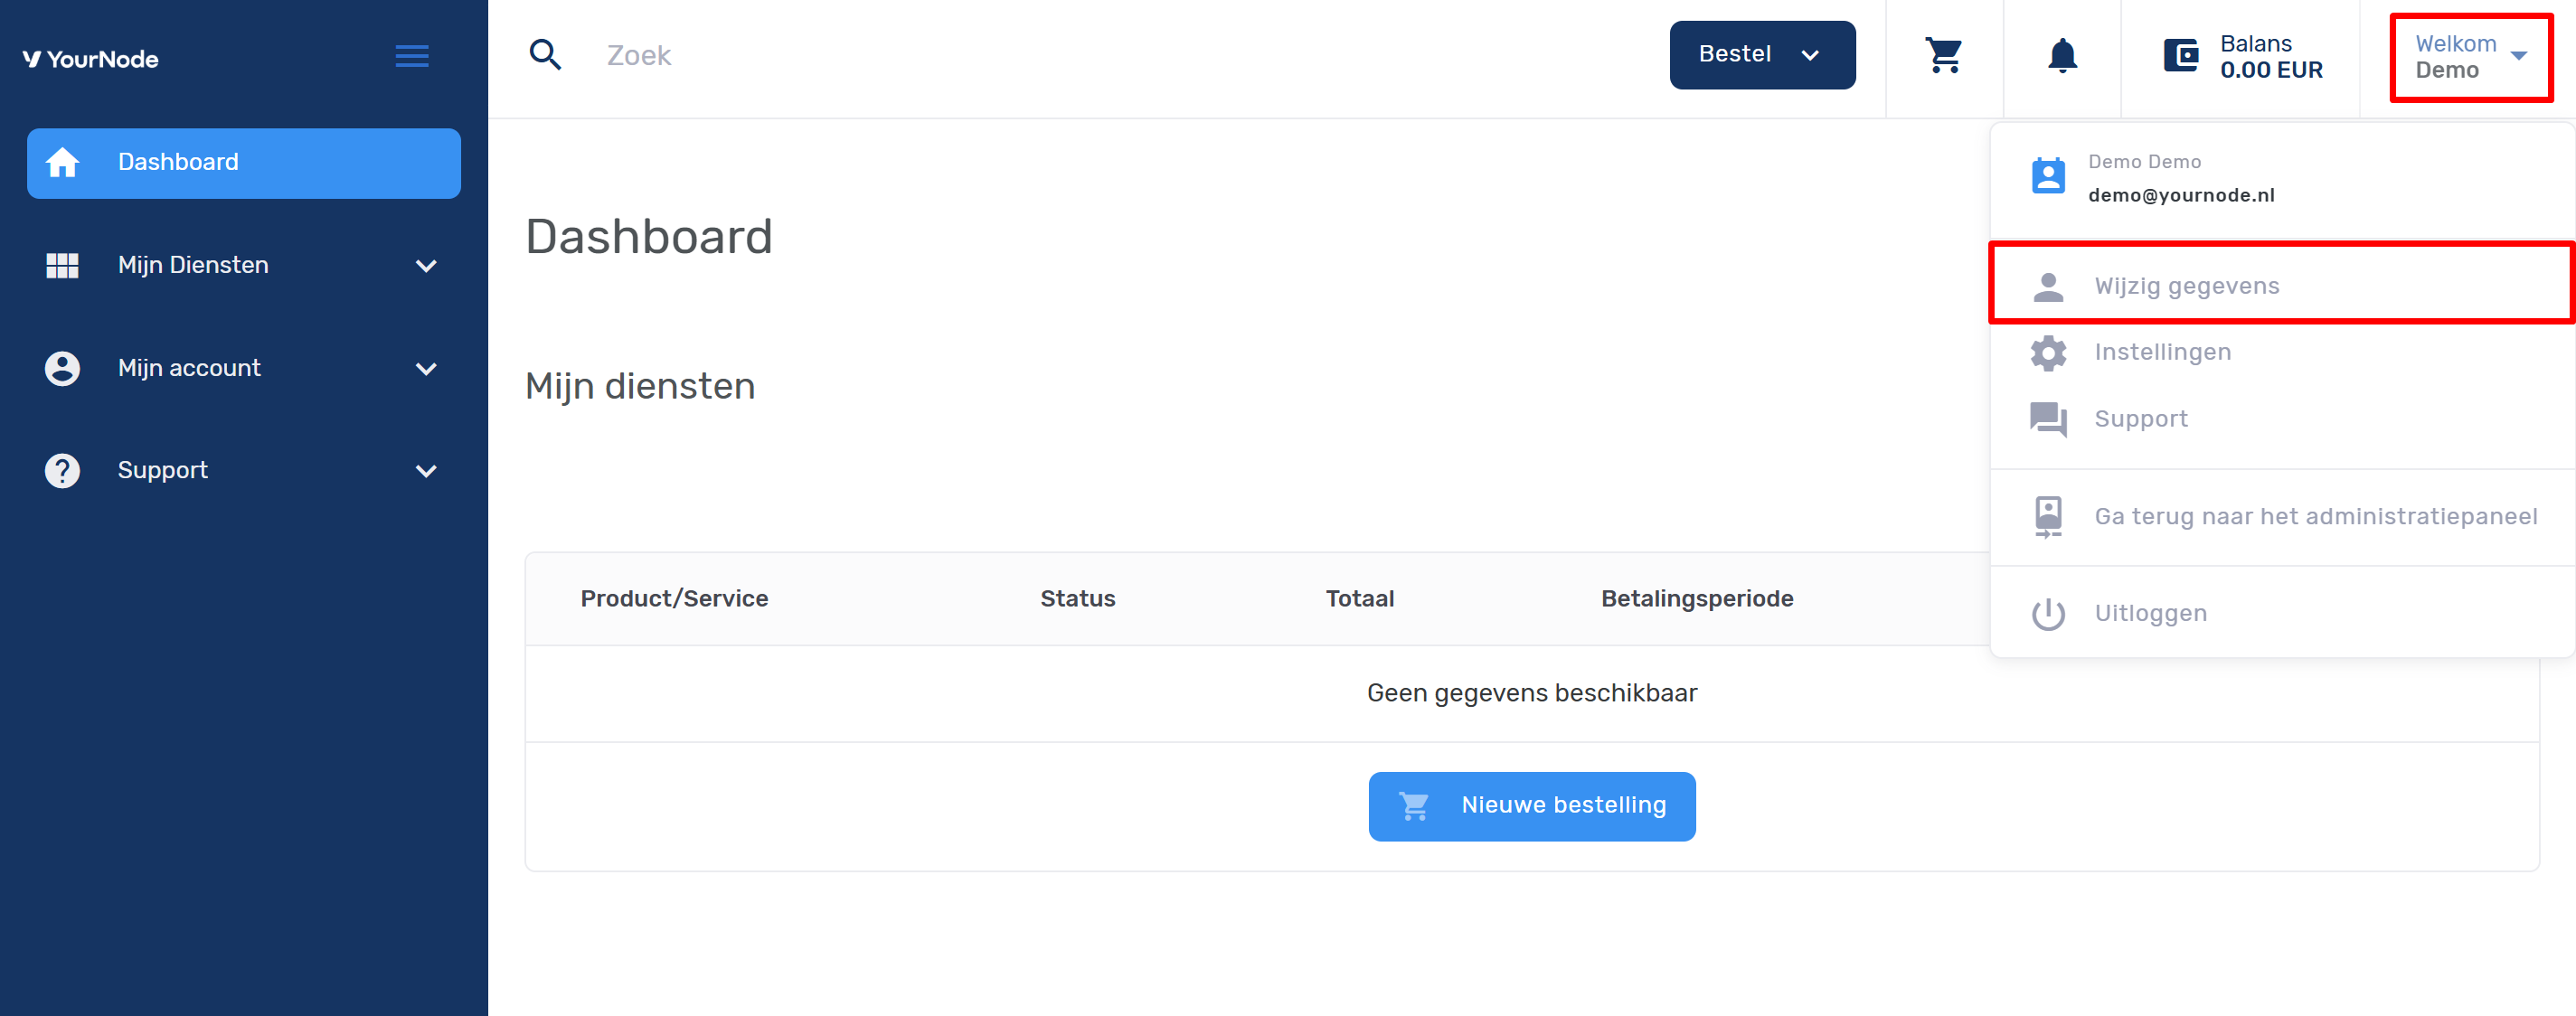This screenshot has height=1016, width=2576.
Task: Click the gear icon beside Instellingen
Action: [x=2048, y=353]
